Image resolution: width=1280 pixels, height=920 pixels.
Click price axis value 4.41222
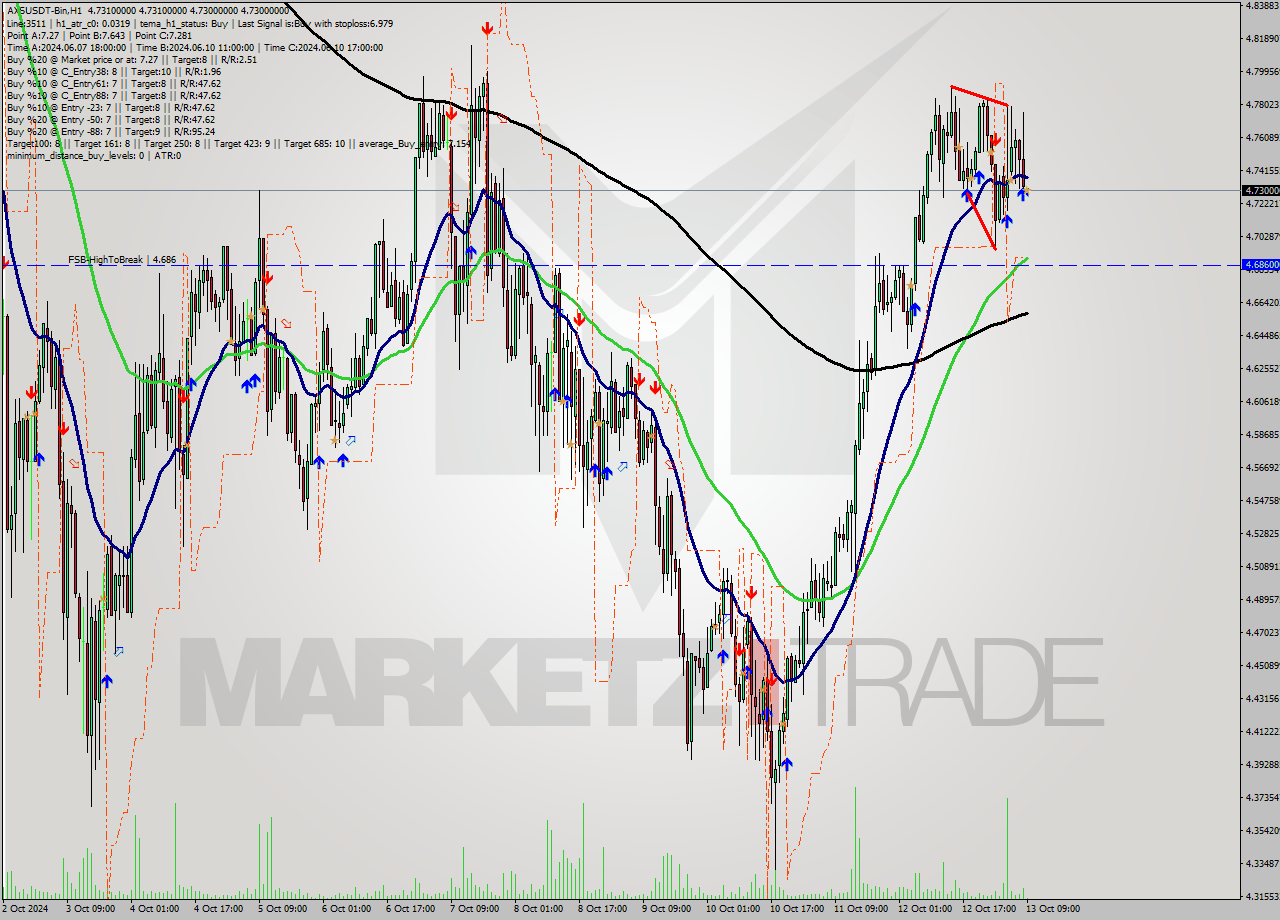[x=1262, y=731]
